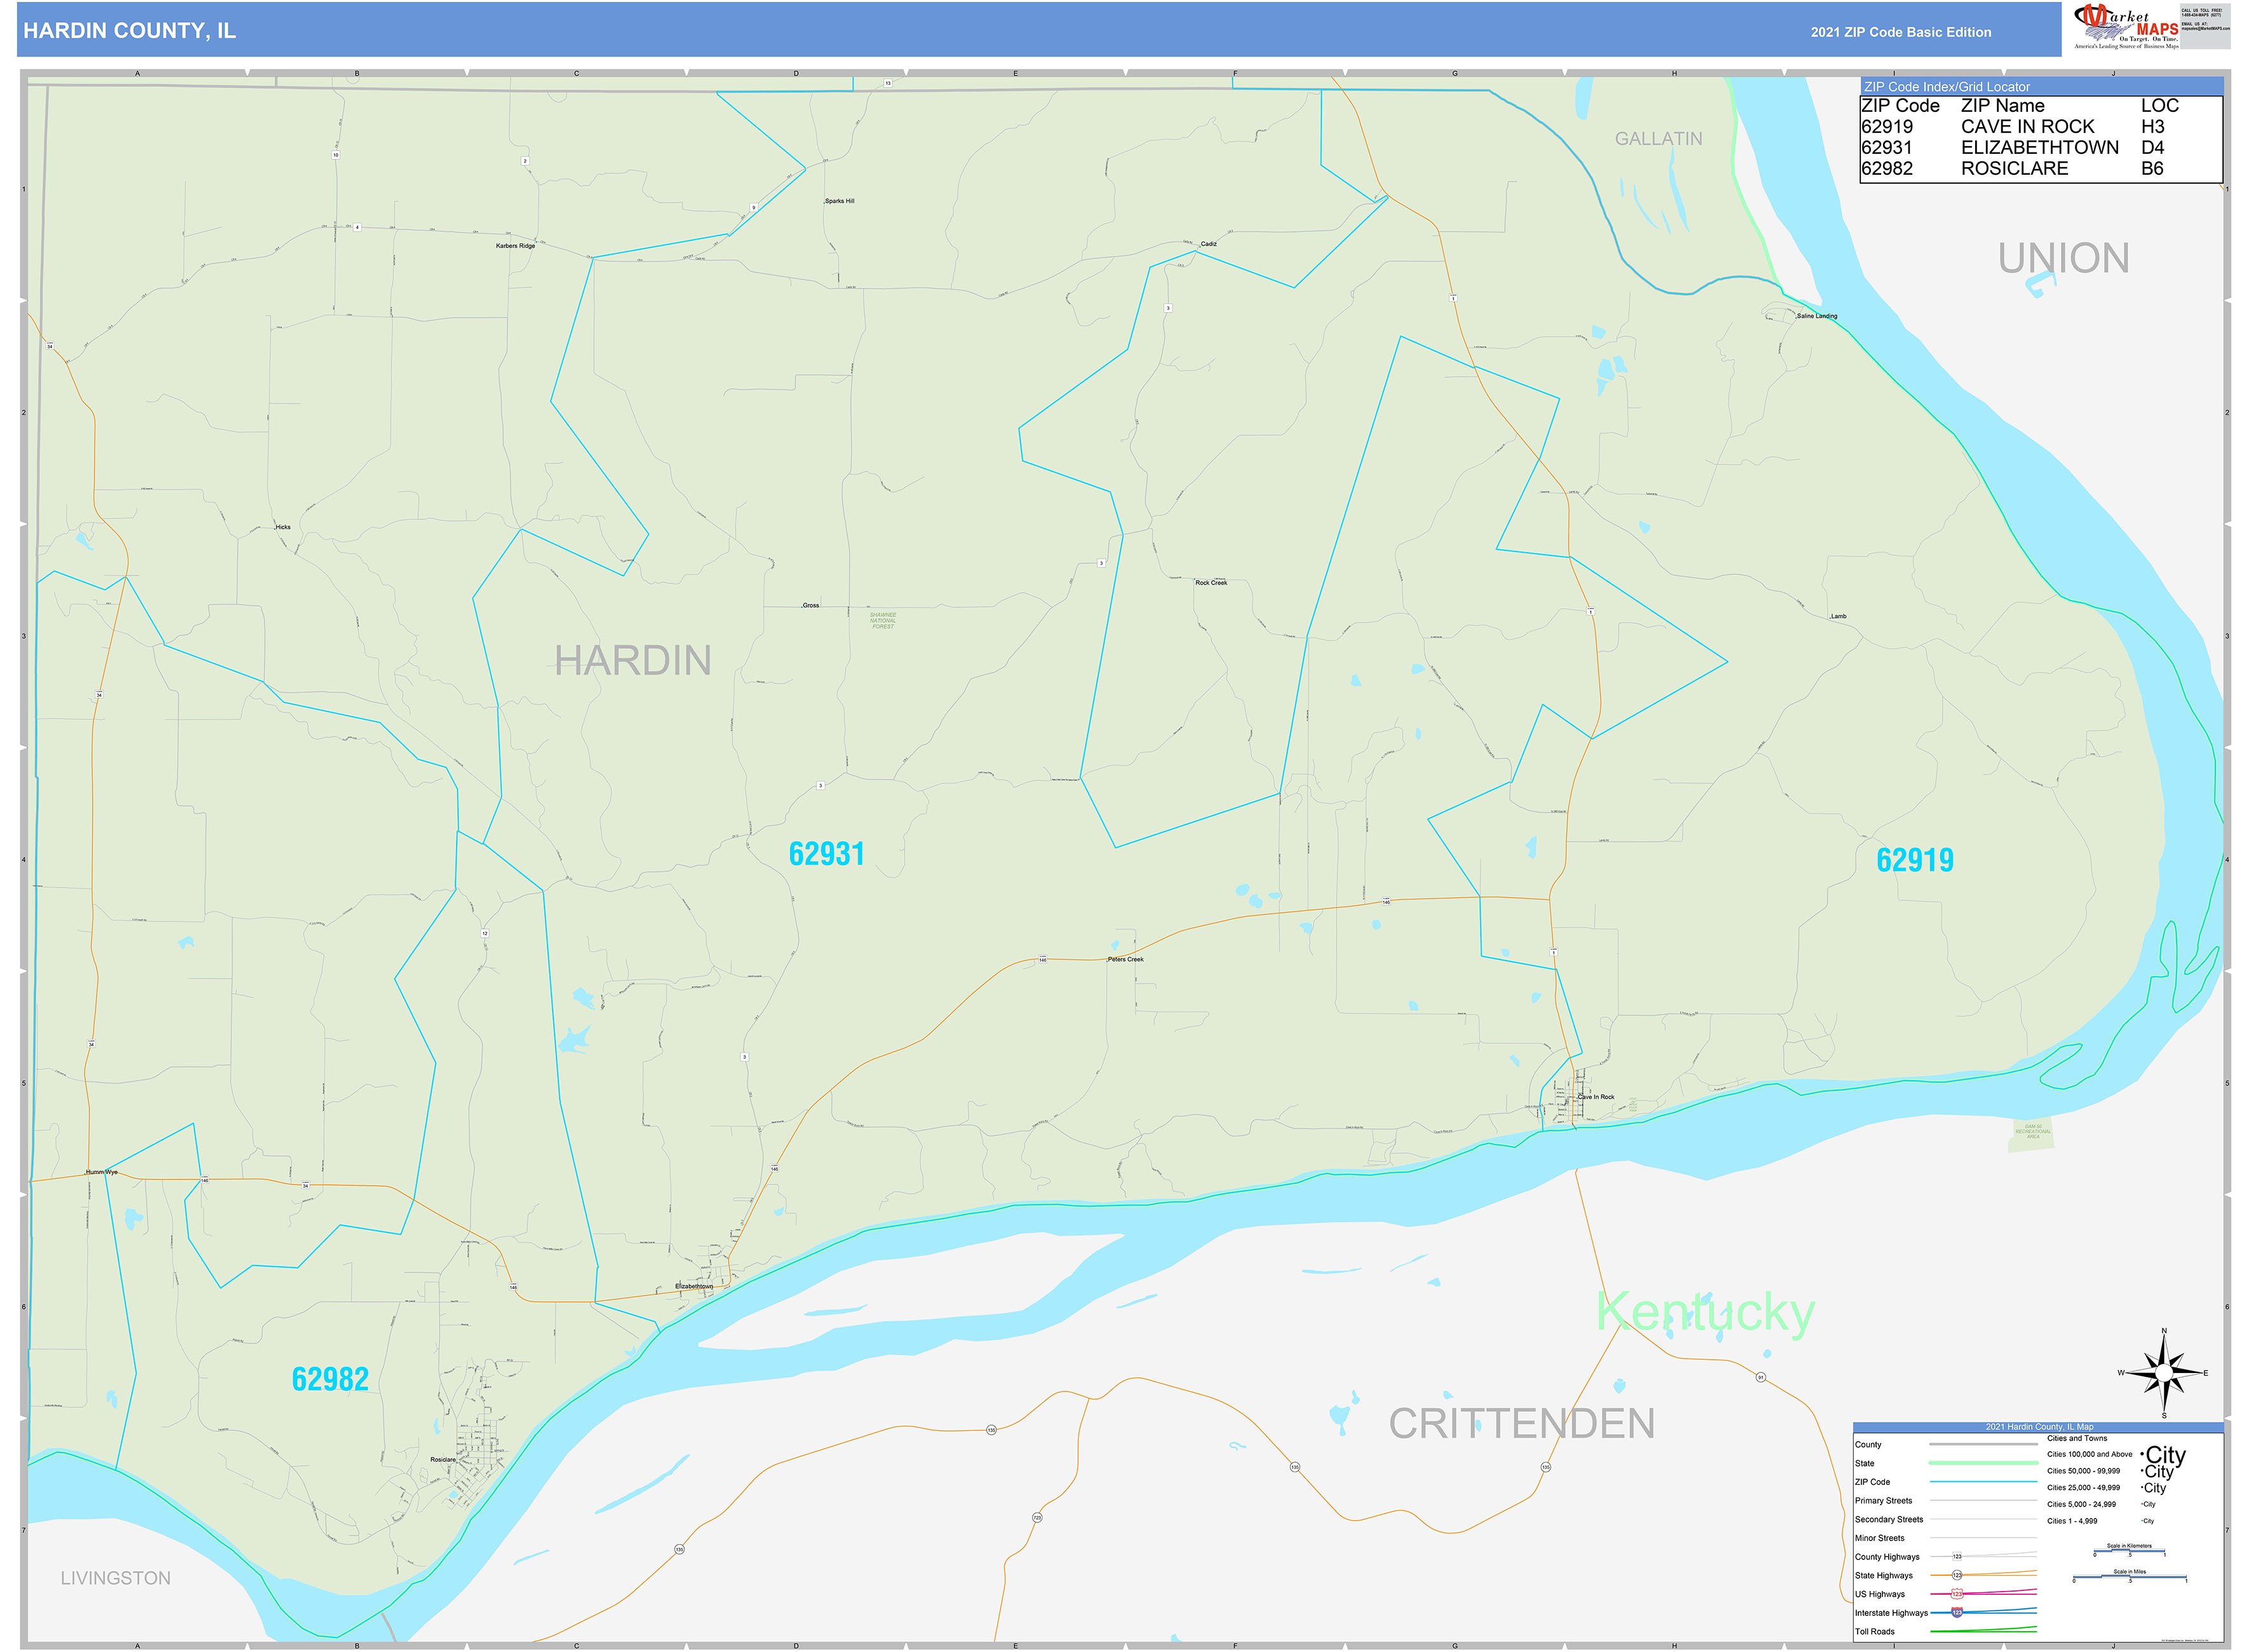
Task: Click the US Highways shield symbol in legend
Action: point(1958,1594)
